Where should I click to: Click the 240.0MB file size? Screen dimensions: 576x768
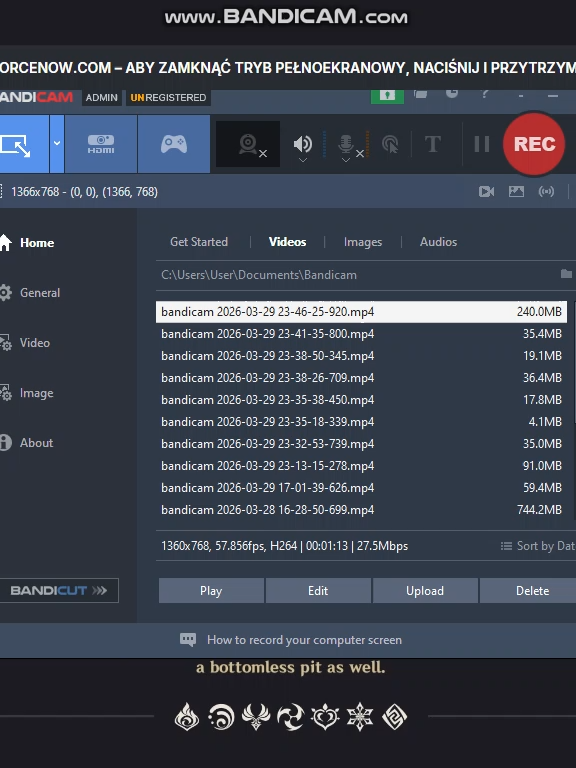(539, 312)
